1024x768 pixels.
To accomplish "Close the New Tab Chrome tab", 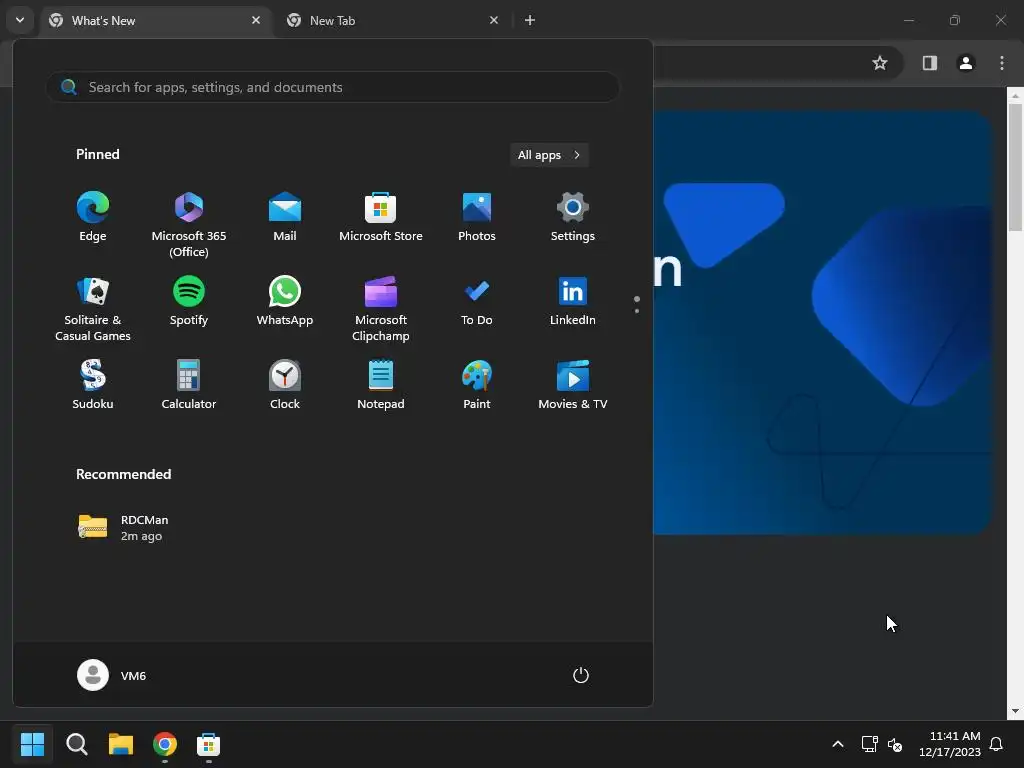I will click(x=494, y=20).
